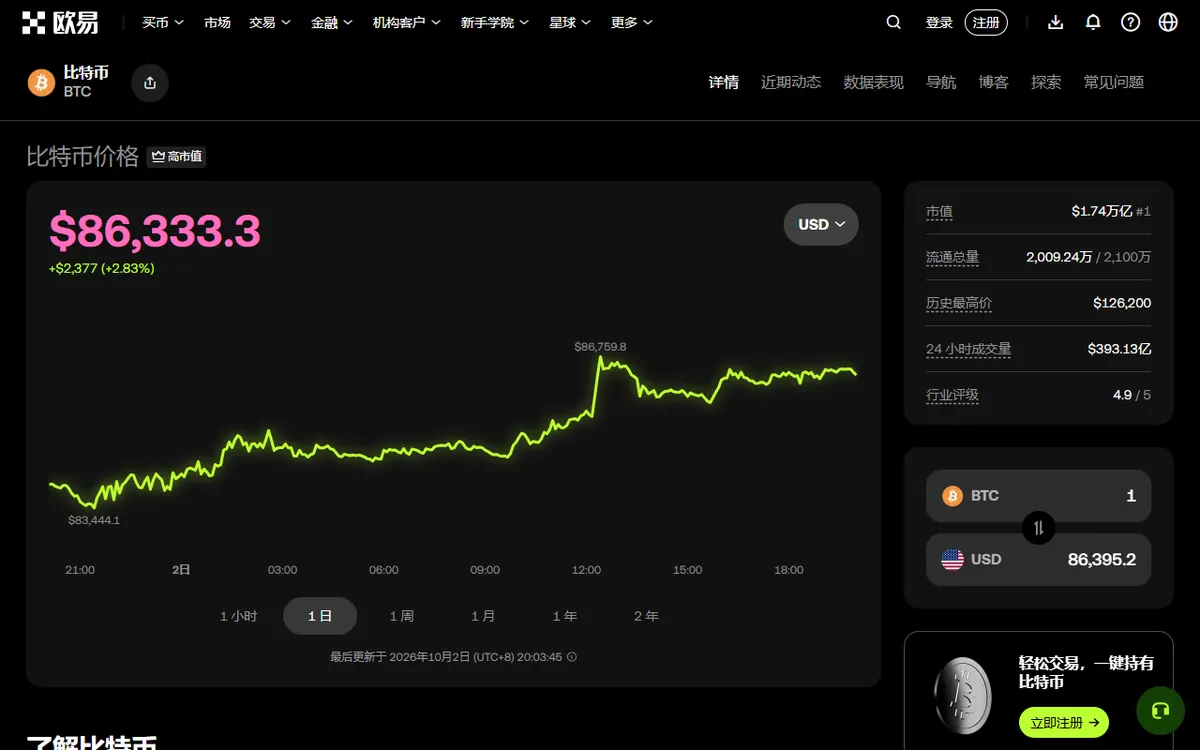Expand the 星球 menu
The image size is (1200, 750).
570,22
